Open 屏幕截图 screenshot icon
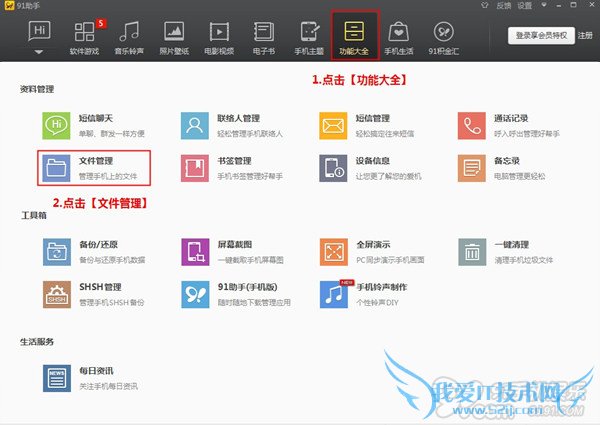600x425 pixels. [x=195, y=252]
